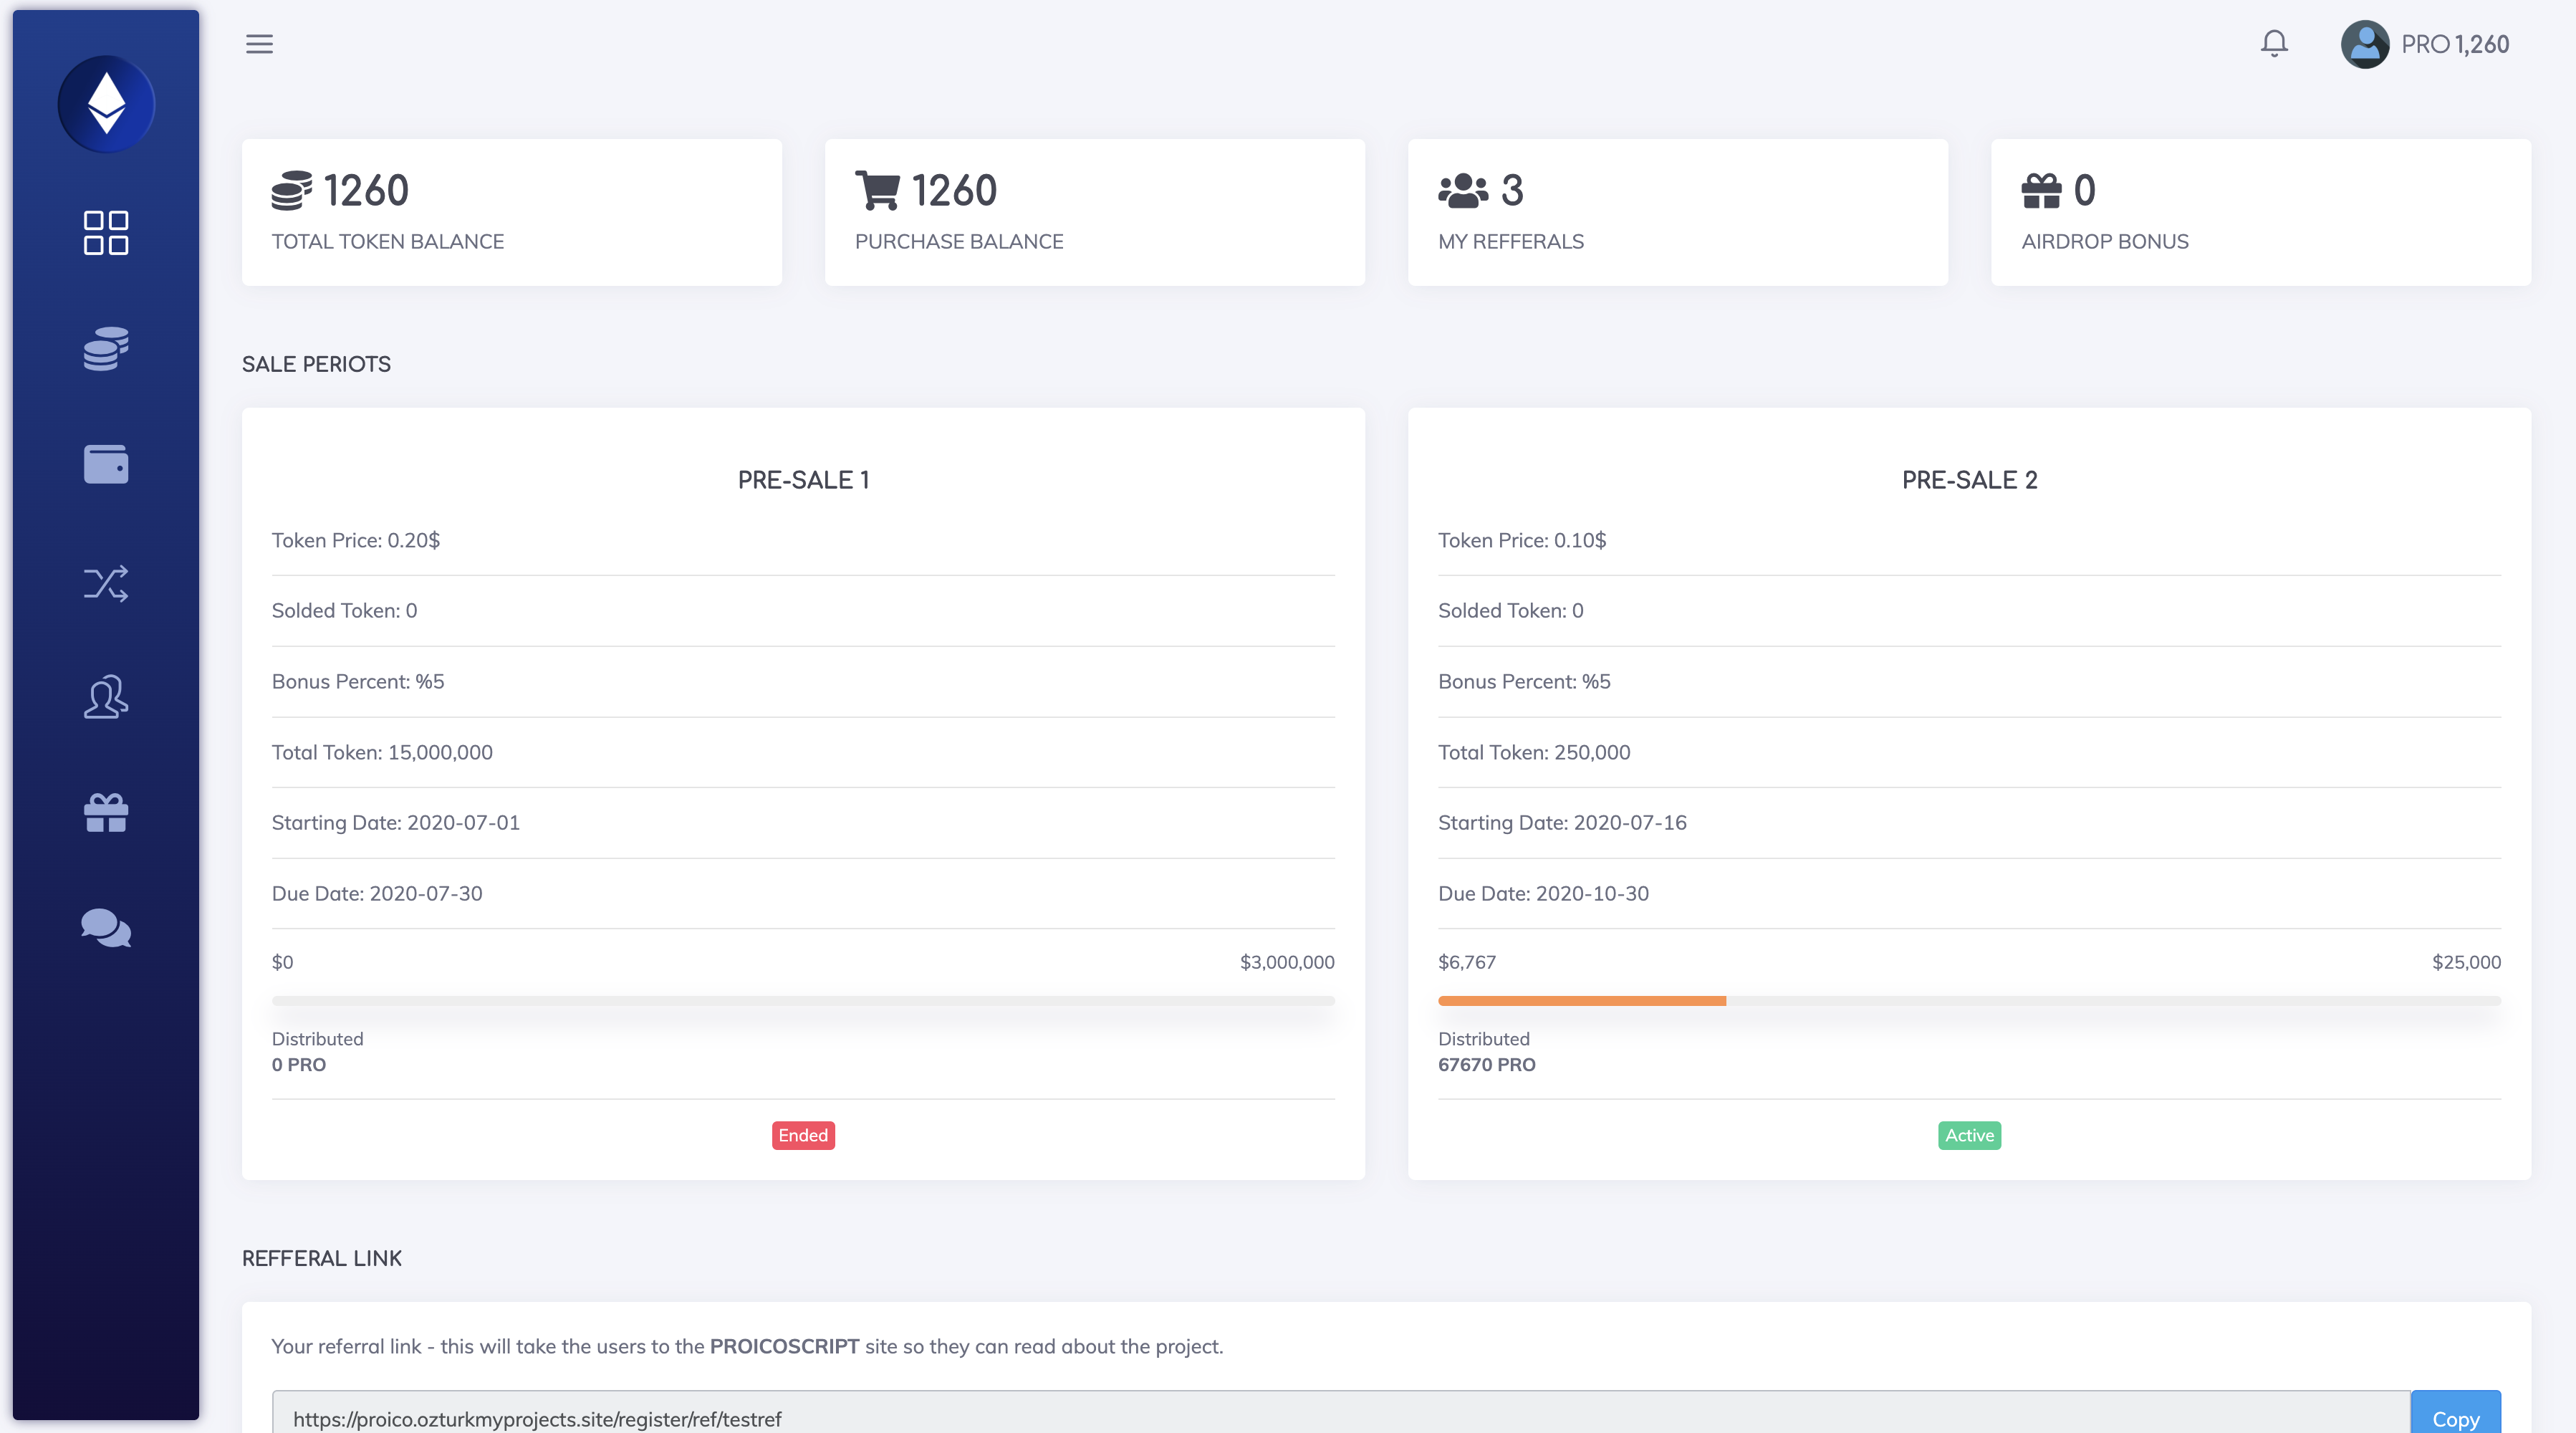The height and width of the screenshot is (1433, 2576).
Task: Click the user avatar picture
Action: (x=2365, y=44)
